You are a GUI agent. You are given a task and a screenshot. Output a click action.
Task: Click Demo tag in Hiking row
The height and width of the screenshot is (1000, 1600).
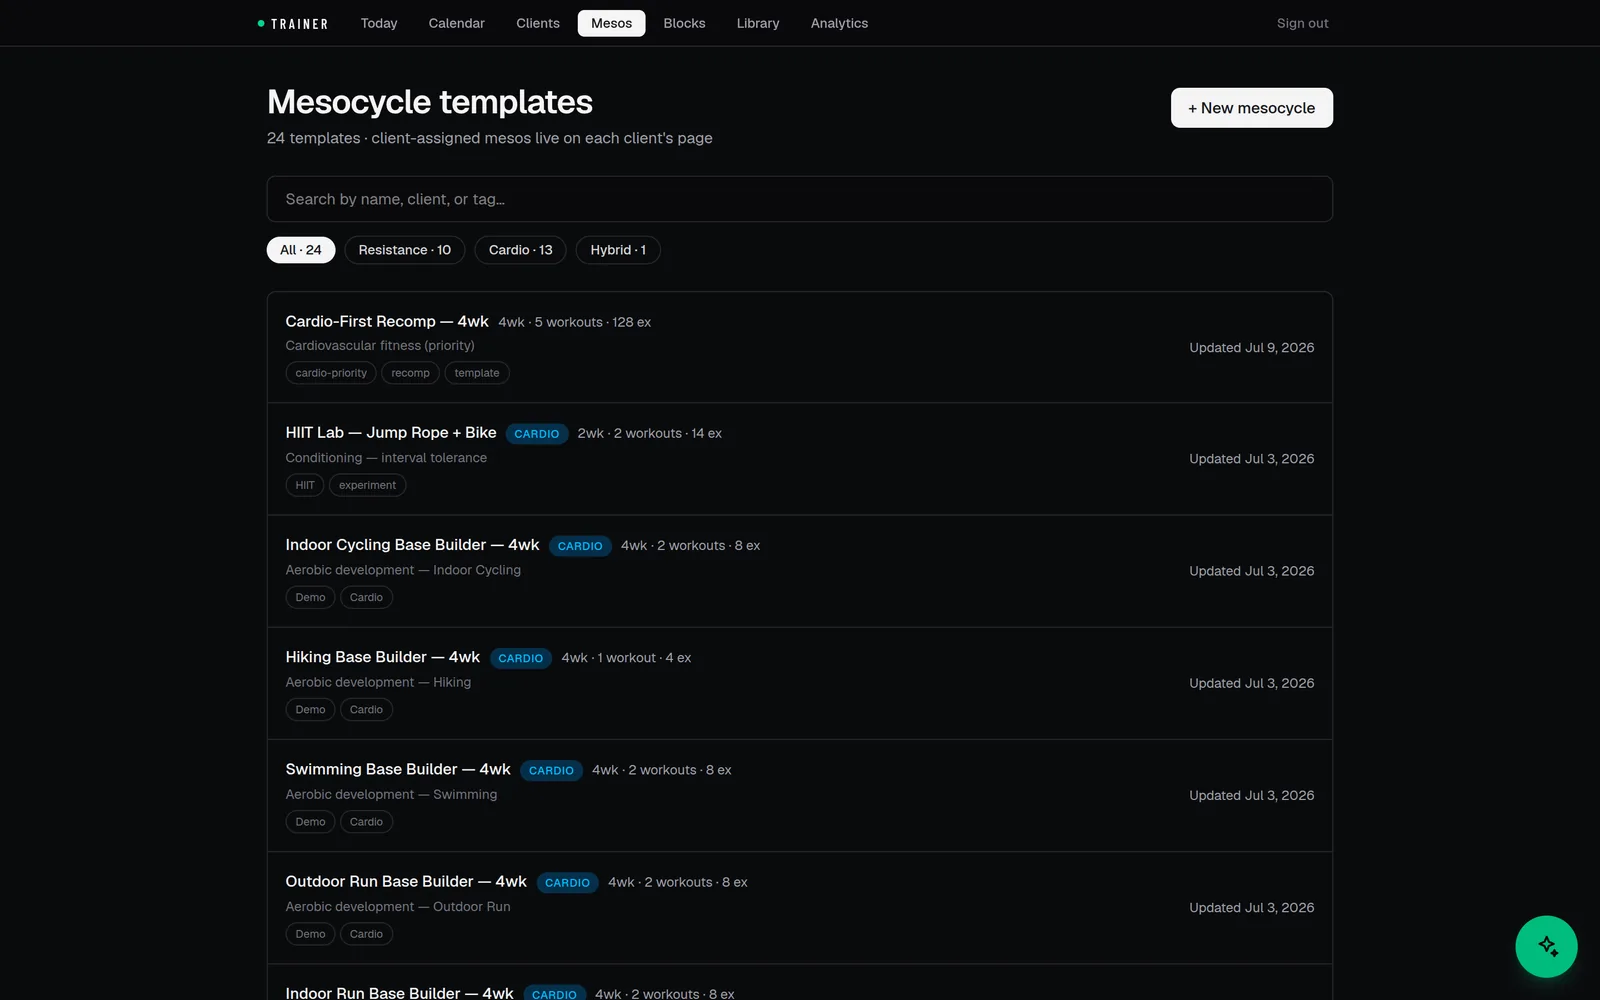[310, 709]
